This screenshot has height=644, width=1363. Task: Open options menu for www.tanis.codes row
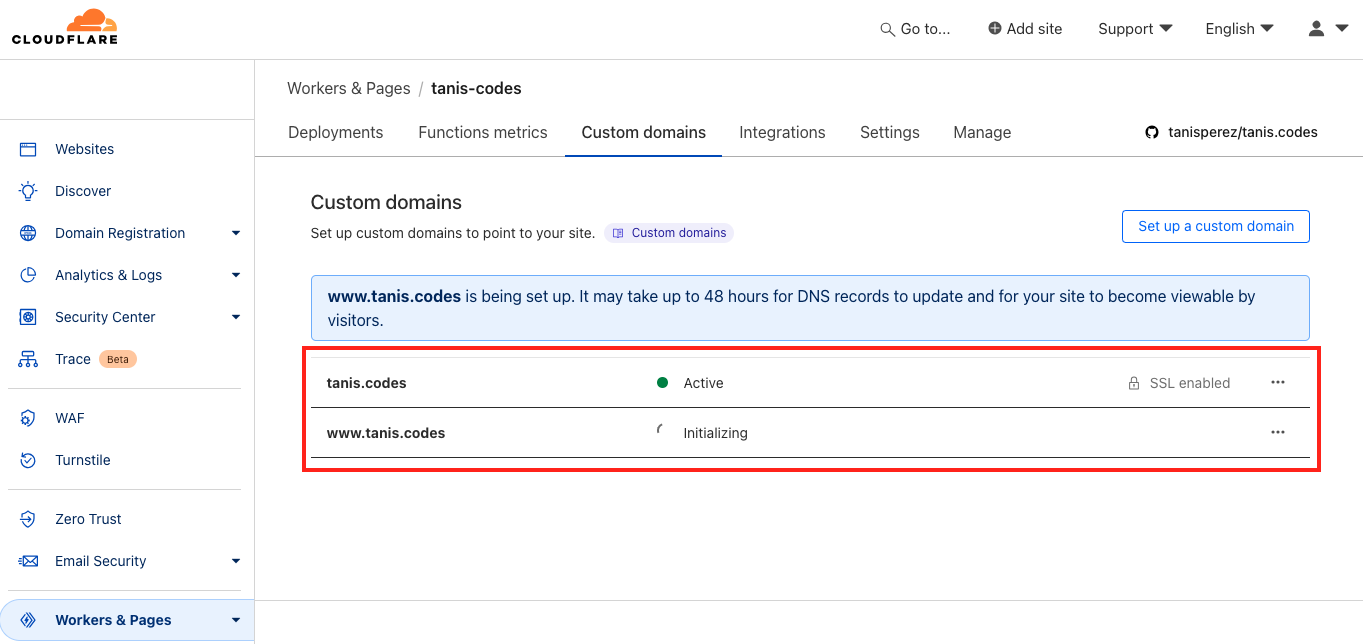coord(1277,433)
